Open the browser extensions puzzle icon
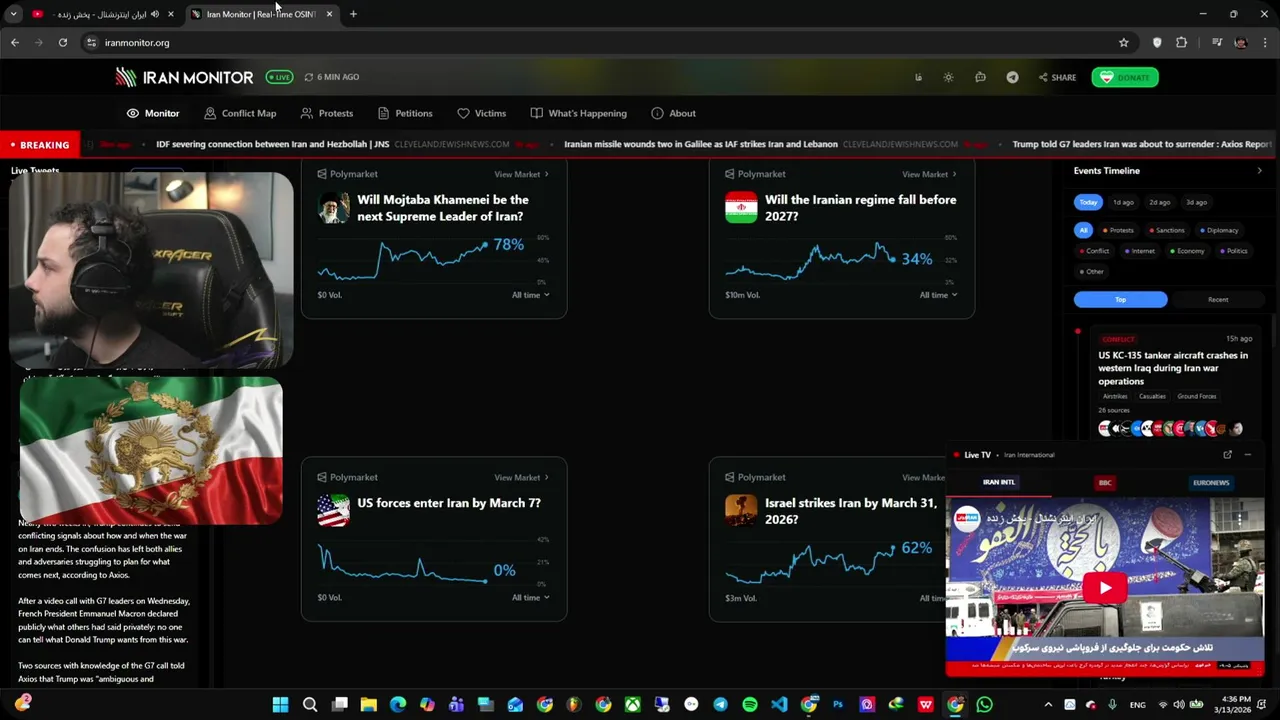 click(1181, 43)
